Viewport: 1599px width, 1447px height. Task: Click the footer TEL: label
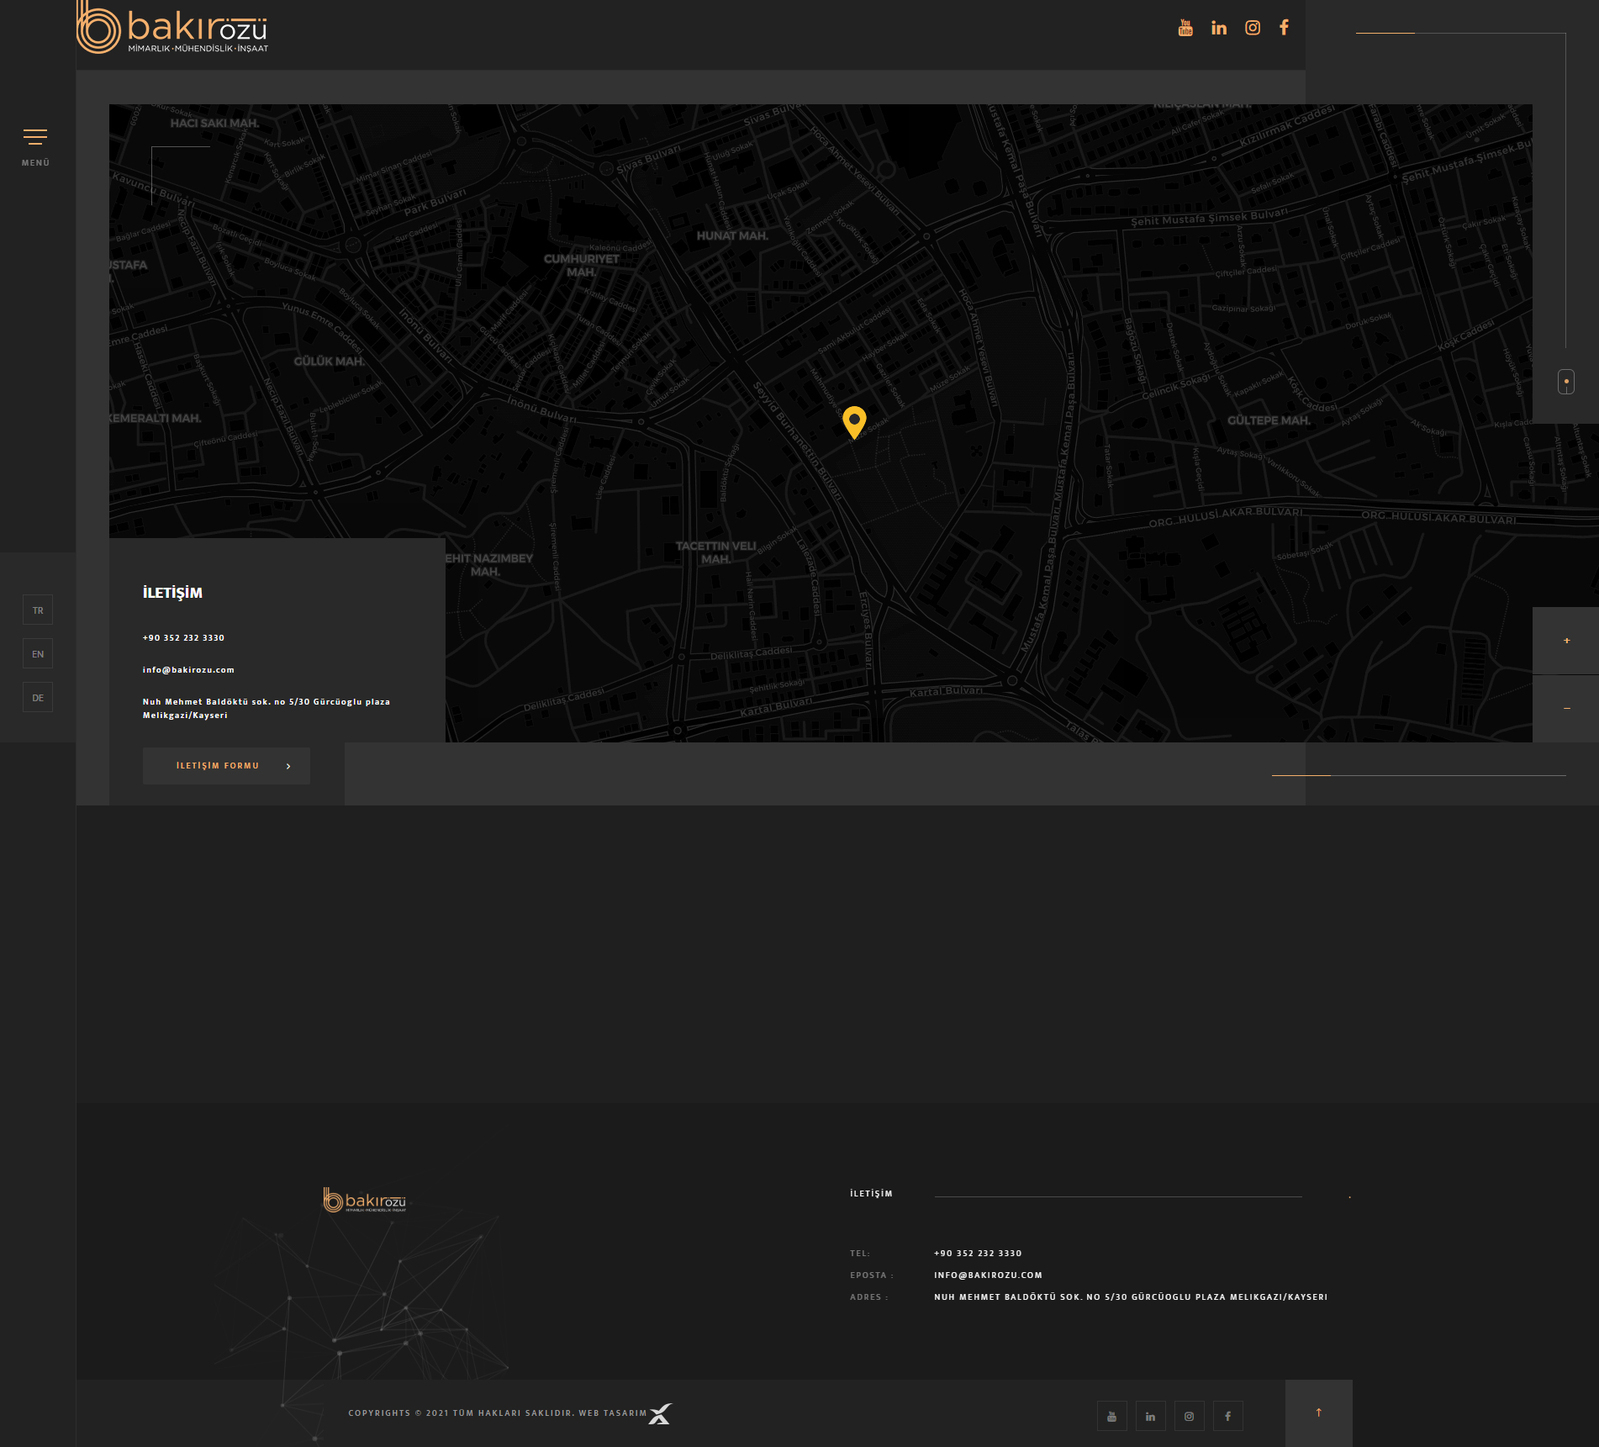pos(860,1253)
